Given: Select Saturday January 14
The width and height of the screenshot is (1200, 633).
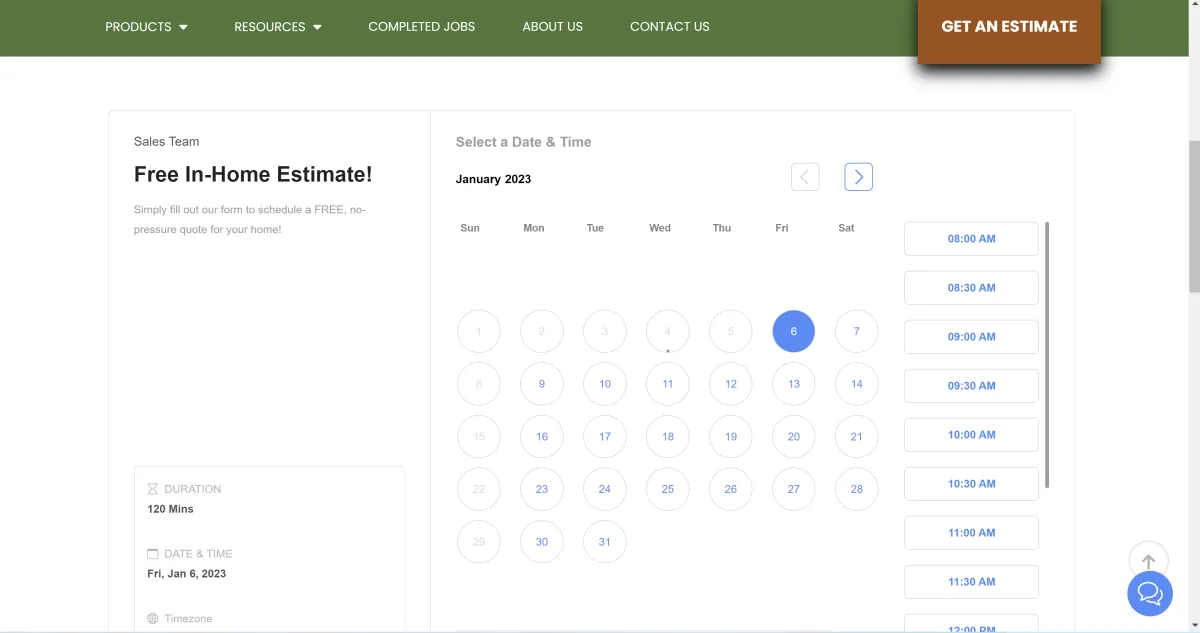Looking at the screenshot, I should tap(857, 384).
